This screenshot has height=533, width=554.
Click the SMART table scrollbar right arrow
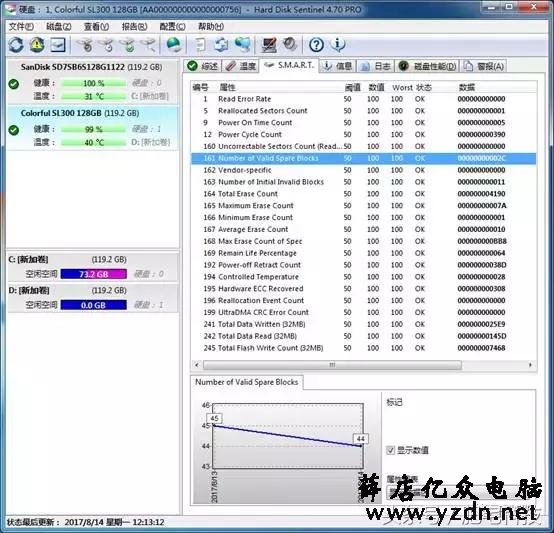(x=530, y=365)
